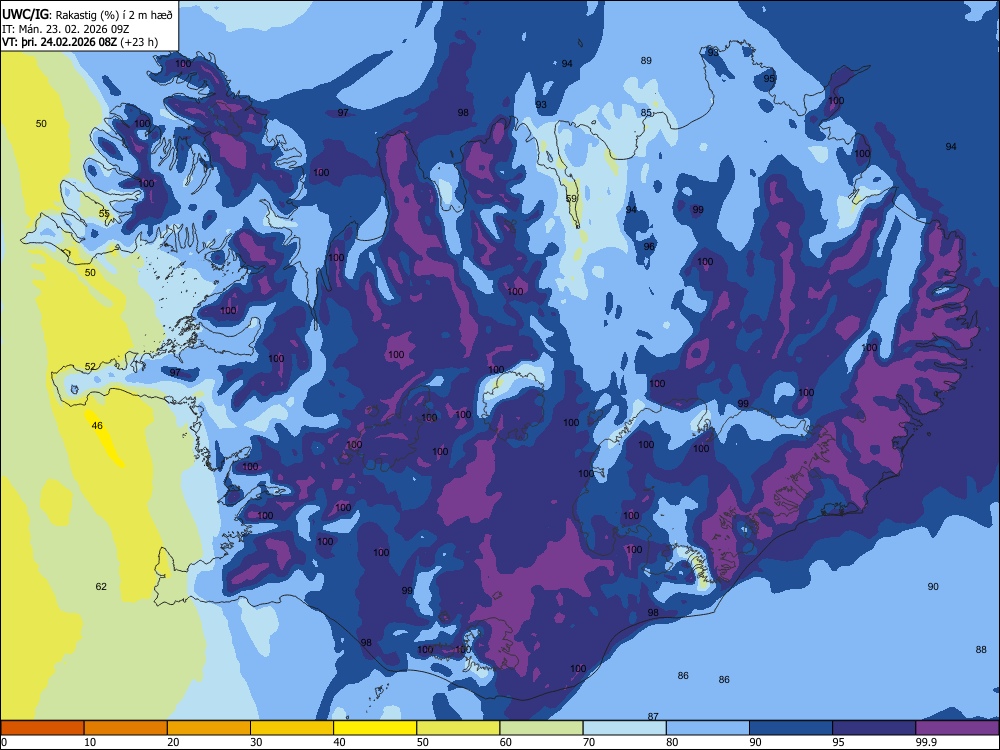The width and height of the screenshot is (1000, 750).
Task: Click the 55 humidity value on the map
Action: [104, 214]
